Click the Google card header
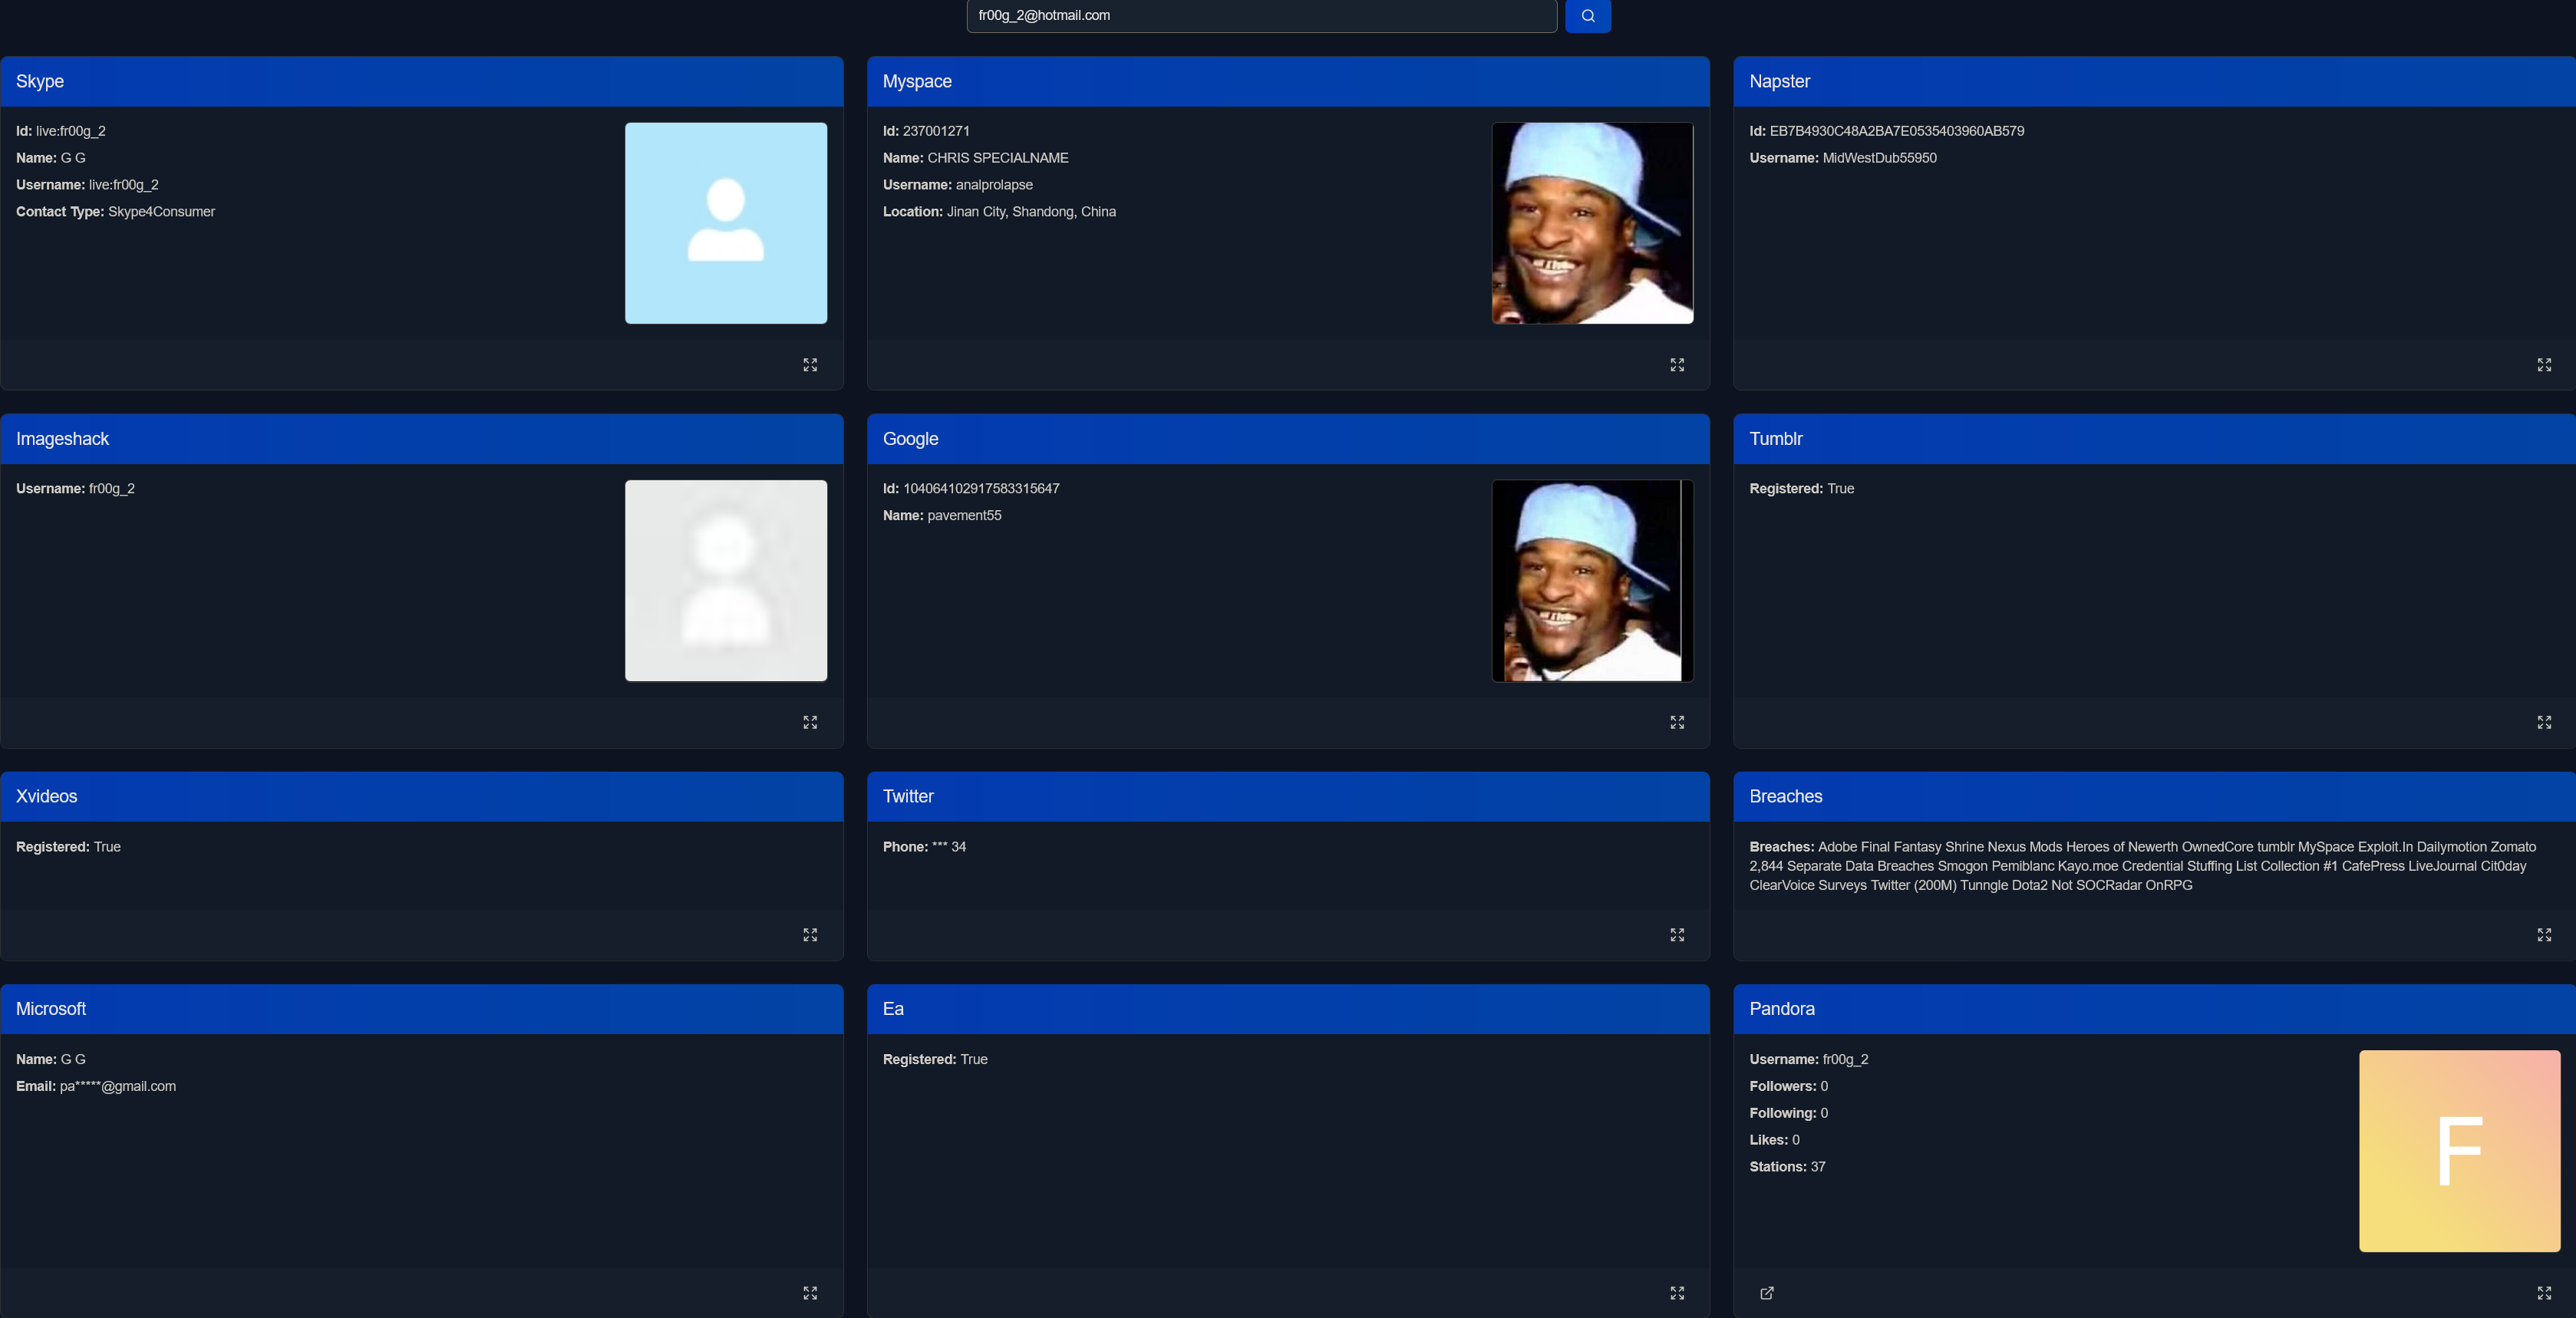 point(1288,439)
